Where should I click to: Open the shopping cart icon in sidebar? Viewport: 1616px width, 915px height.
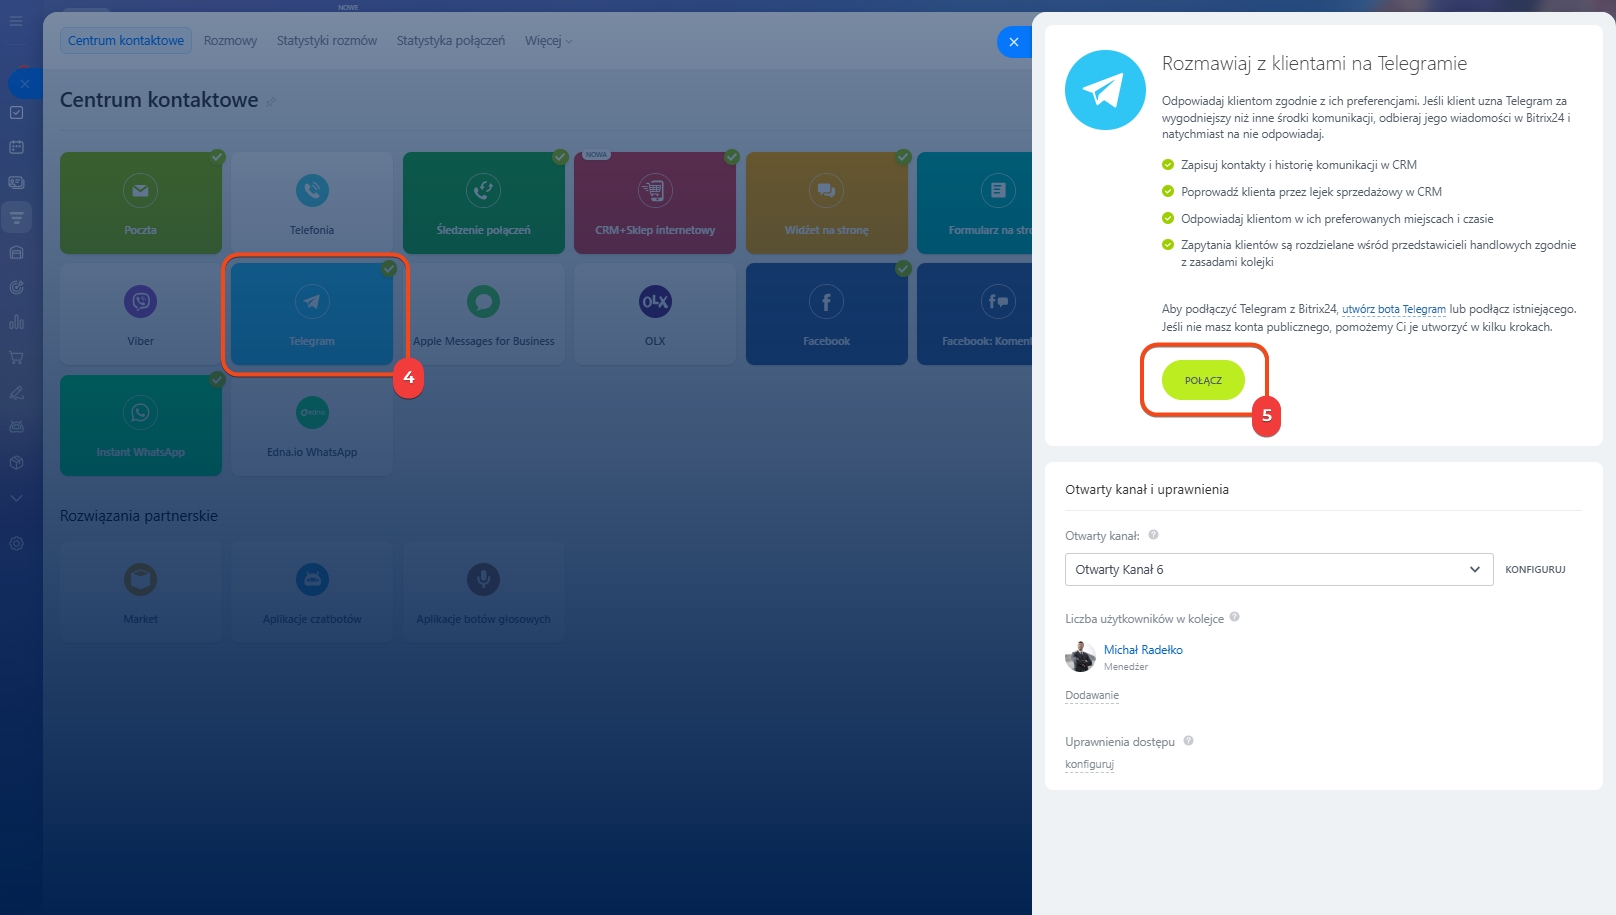[x=16, y=357]
